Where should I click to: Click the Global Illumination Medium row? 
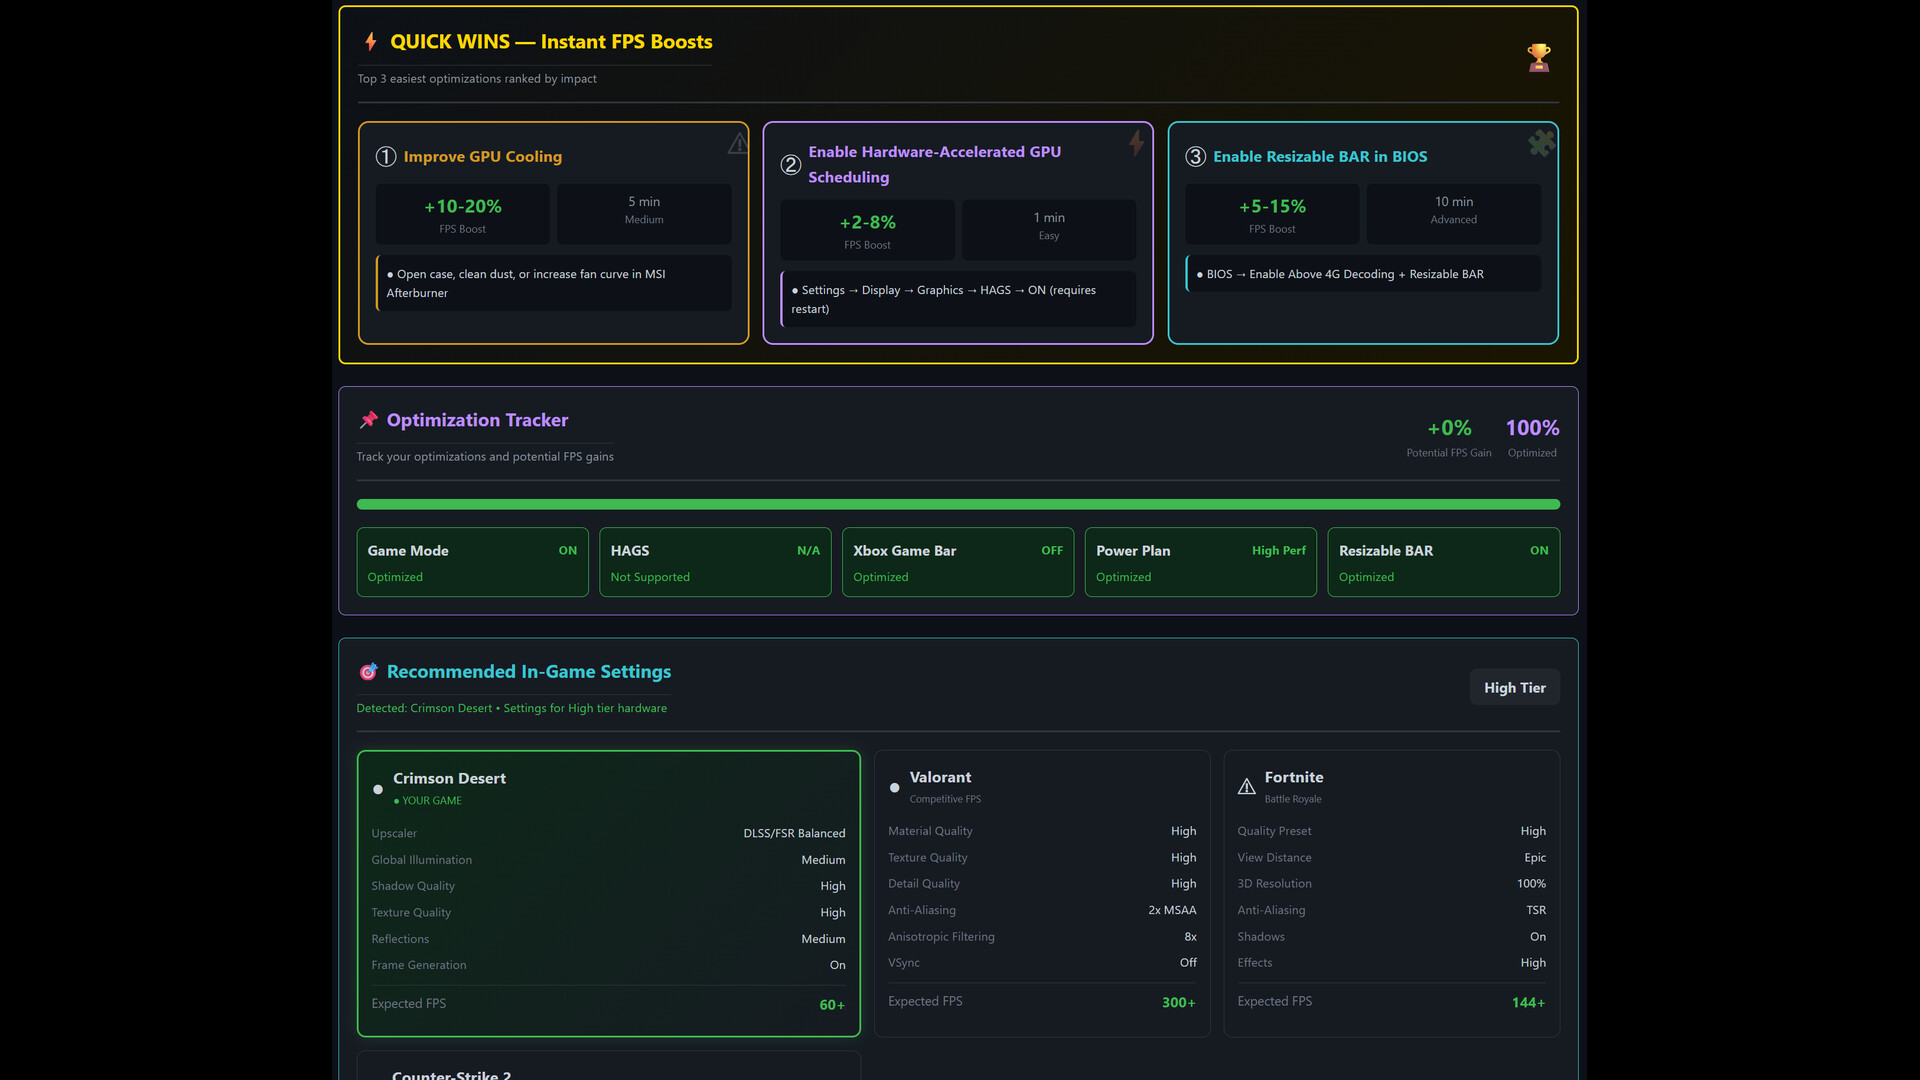(x=608, y=860)
